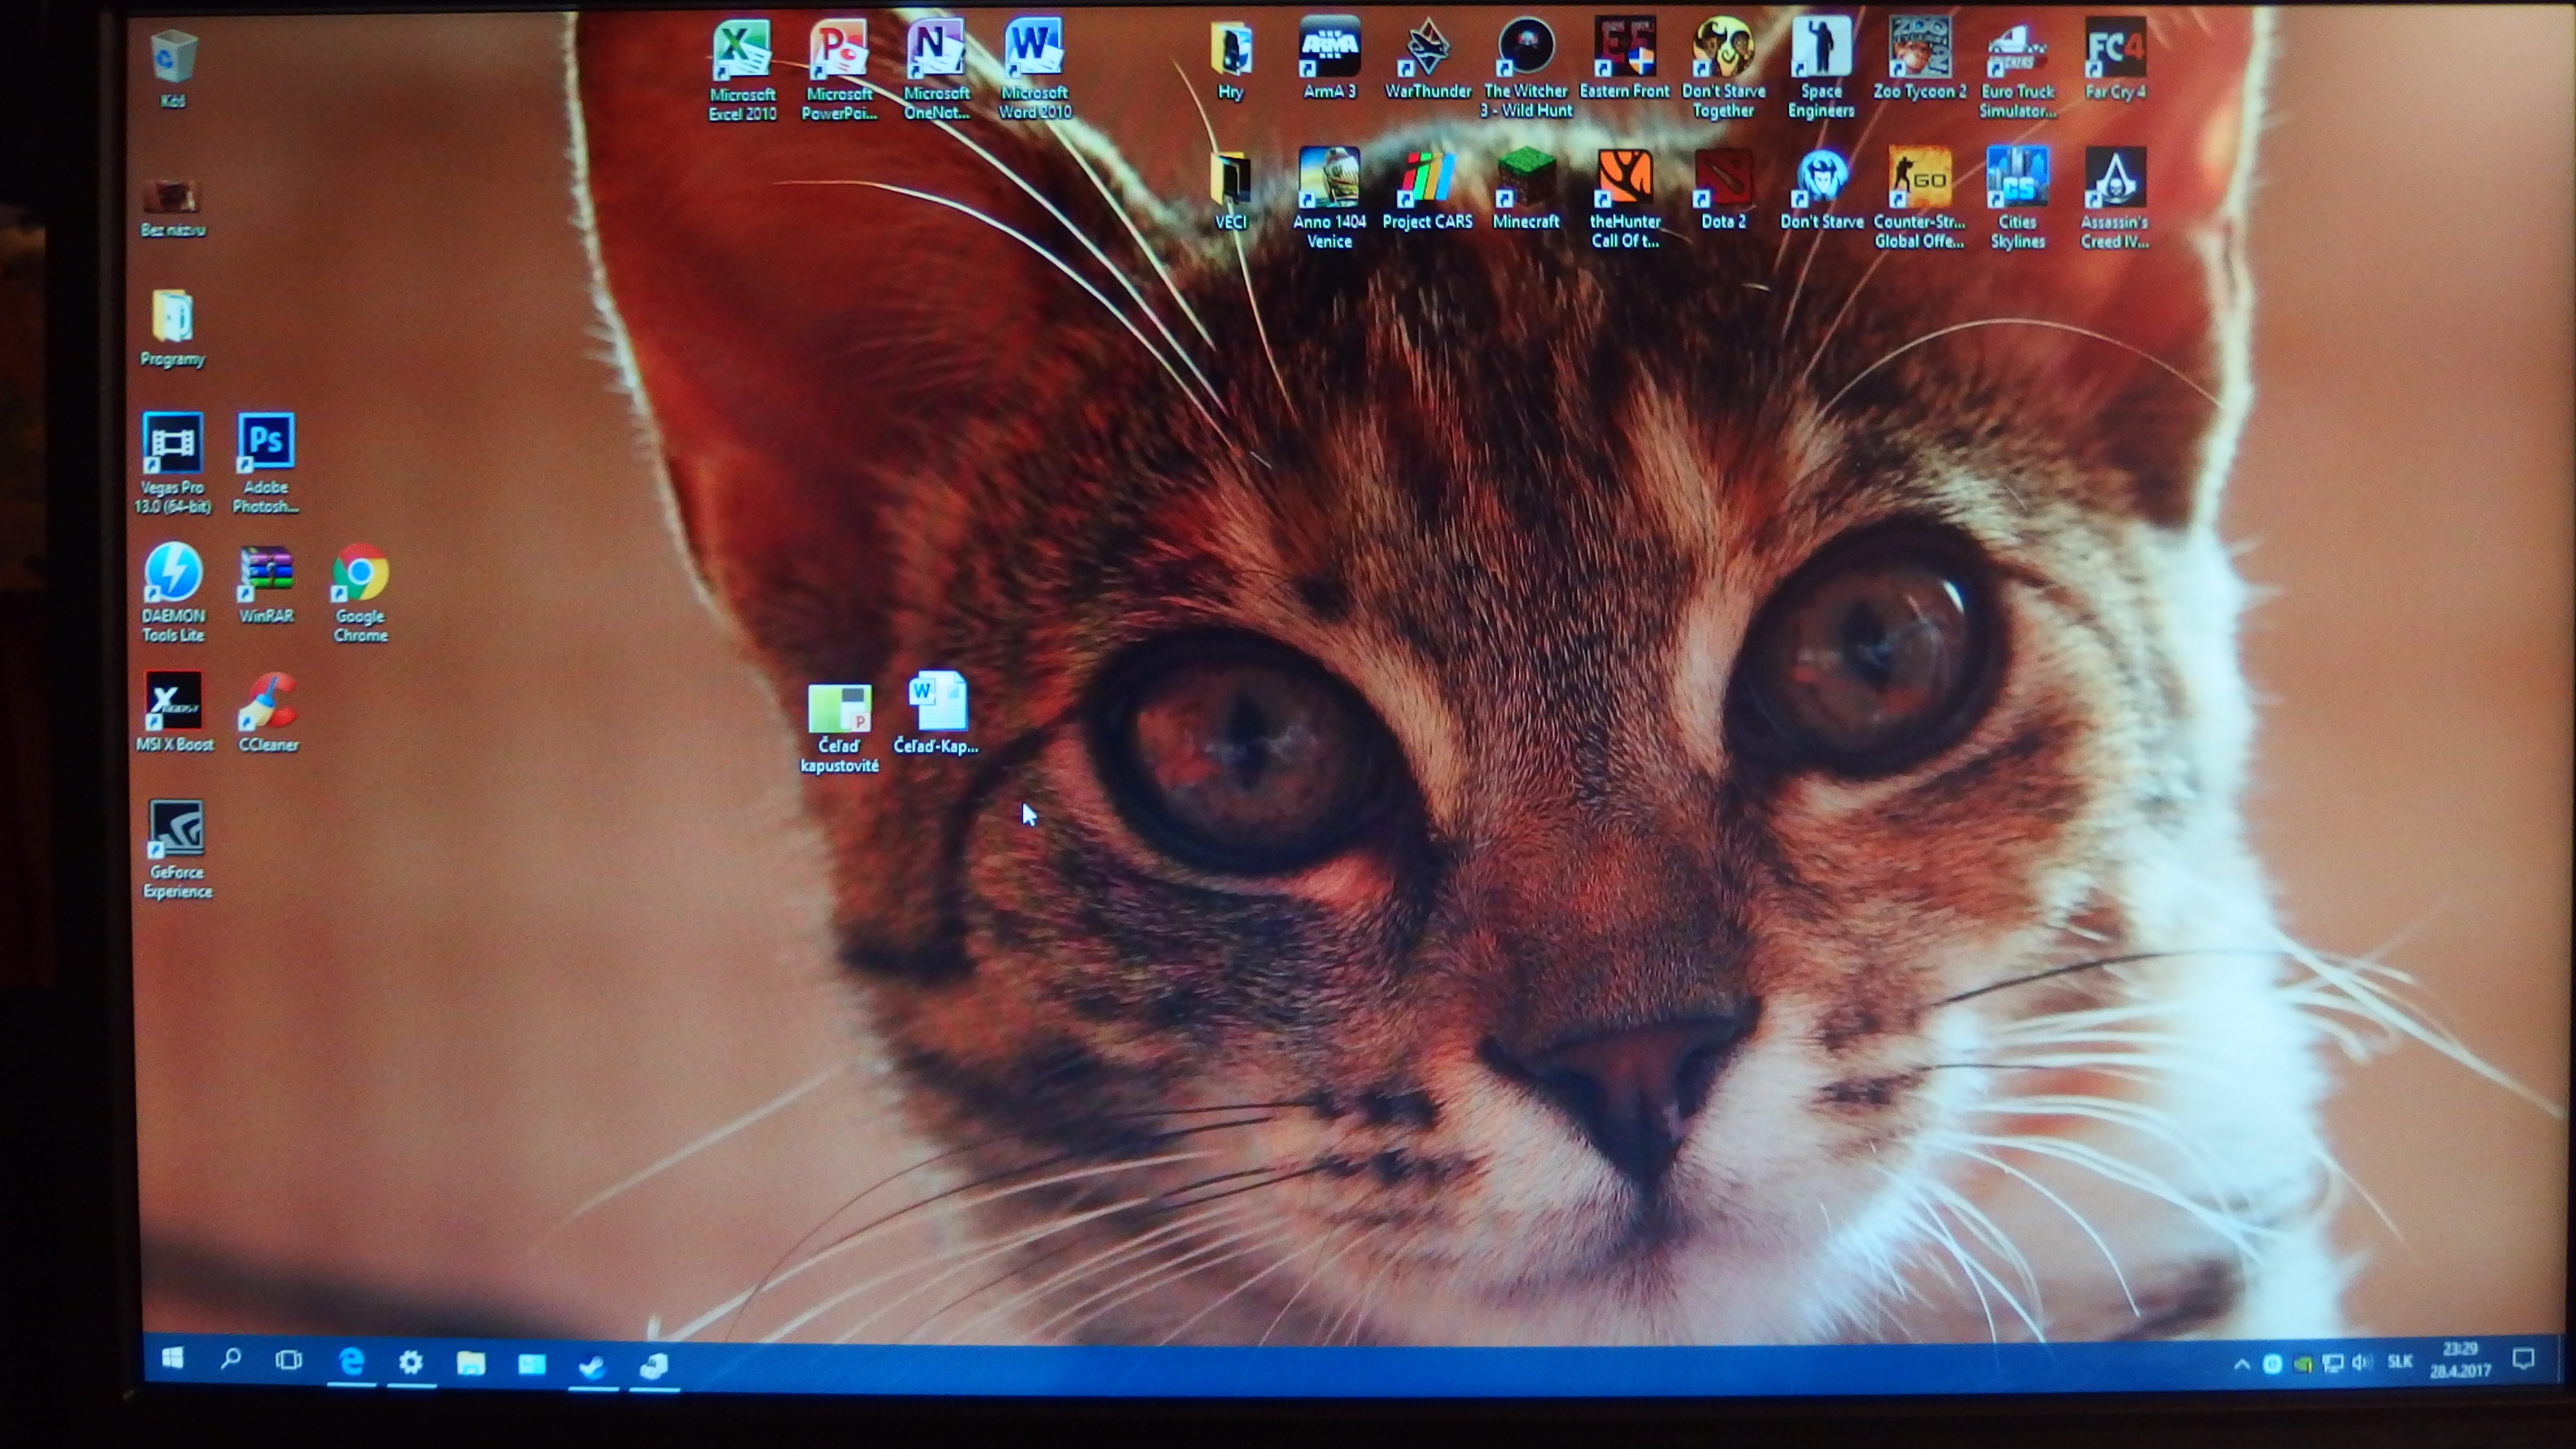Open the Task View button
Image resolution: width=2576 pixels, height=1449 pixels.
pyautogui.click(x=289, y=1360)
